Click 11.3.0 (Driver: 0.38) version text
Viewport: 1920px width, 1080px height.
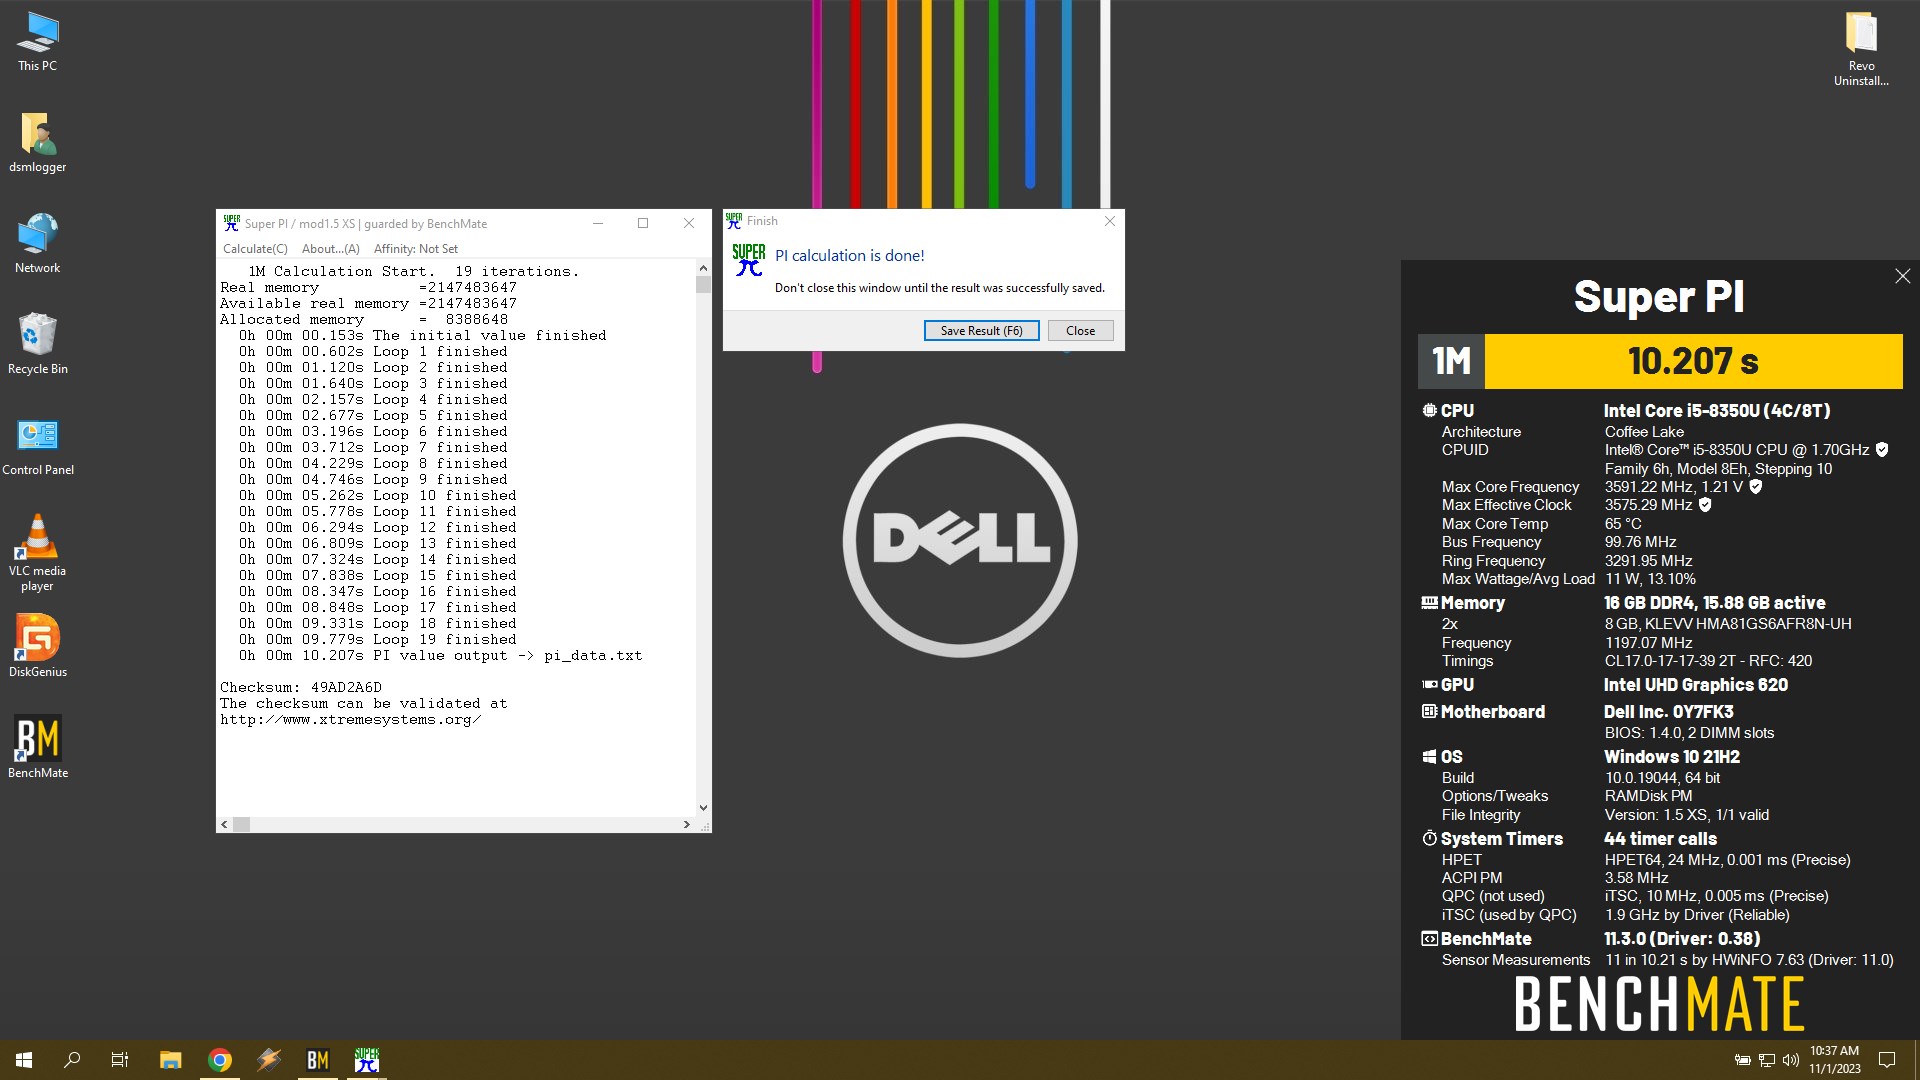[1682, 939]
